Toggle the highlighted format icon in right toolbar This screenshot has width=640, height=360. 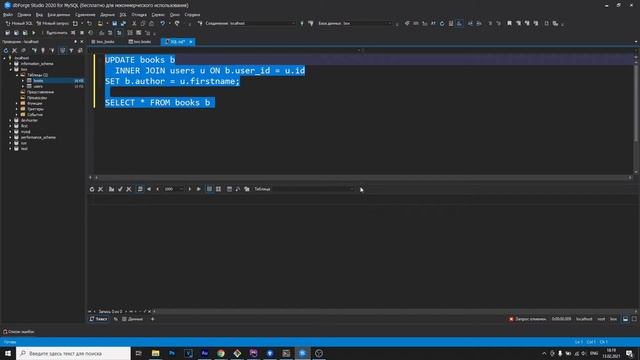[x=460, y=24]
